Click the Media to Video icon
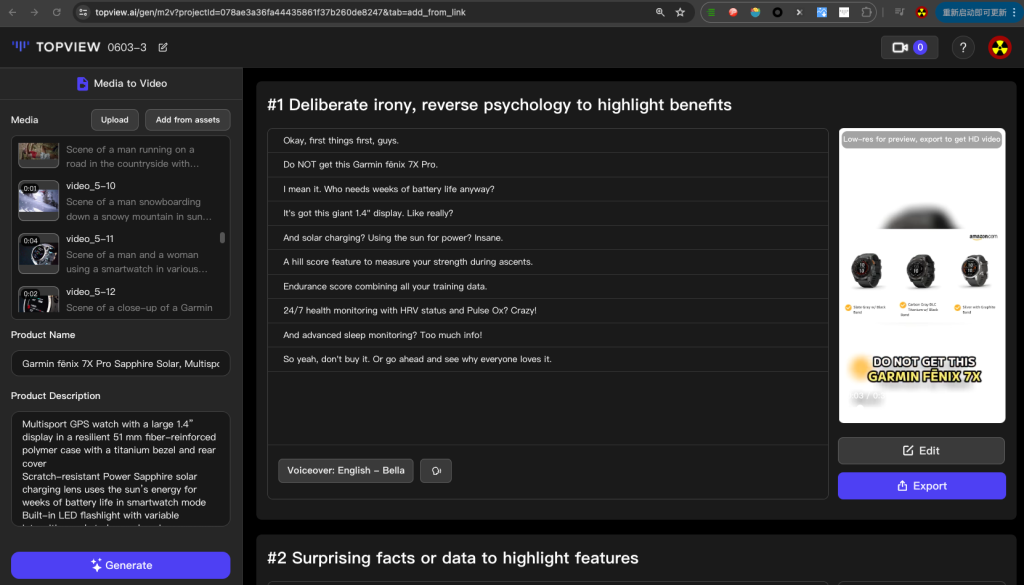1024x585 pixels. click(x=82, y=84)
